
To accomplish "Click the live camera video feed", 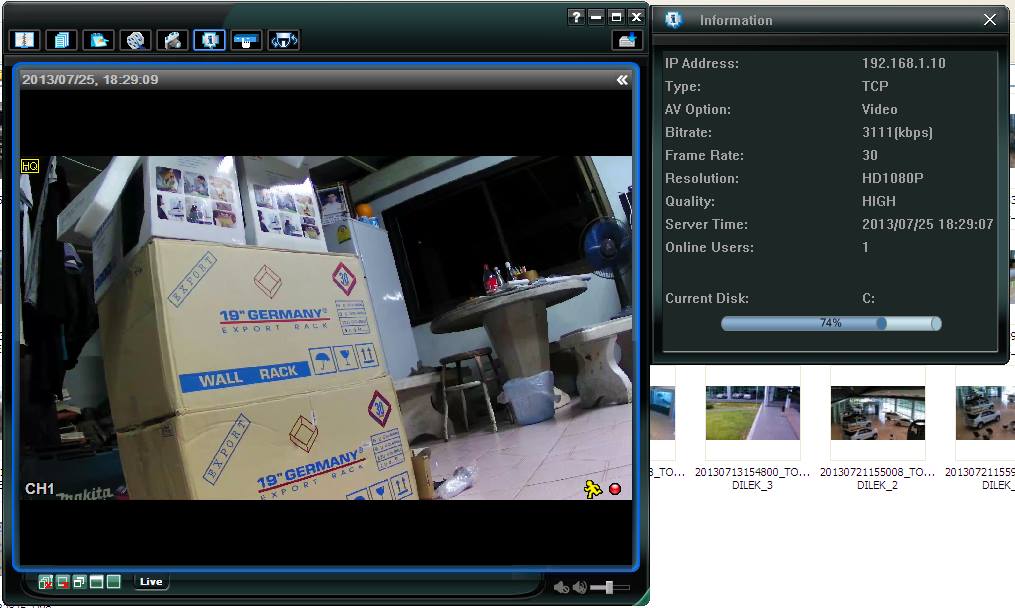I will point(326,328).
